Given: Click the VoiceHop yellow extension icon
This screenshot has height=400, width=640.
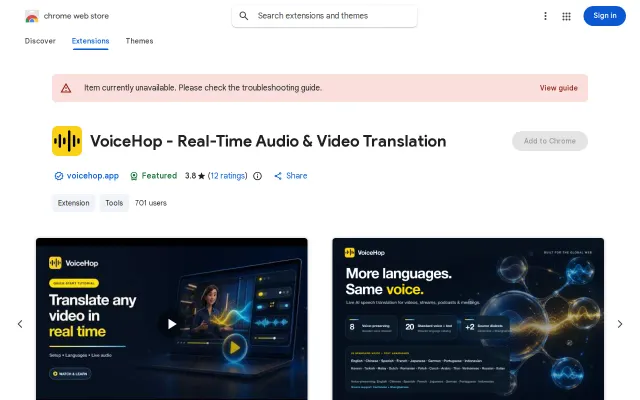Looking at the screenshot, I should click(x=67, y=141).
